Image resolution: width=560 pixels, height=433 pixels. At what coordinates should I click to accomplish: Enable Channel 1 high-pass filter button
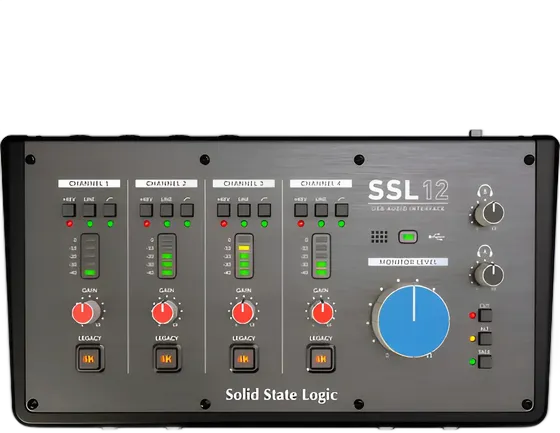[110, 210]
